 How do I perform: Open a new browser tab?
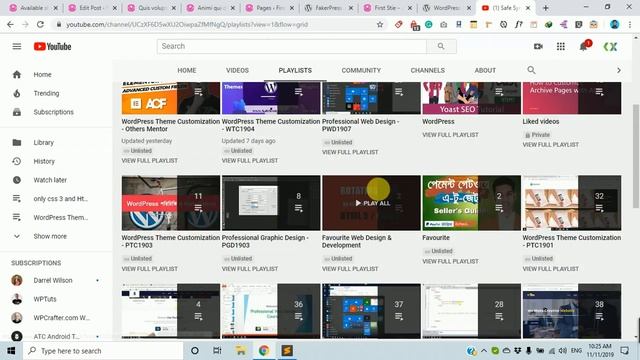545,8
